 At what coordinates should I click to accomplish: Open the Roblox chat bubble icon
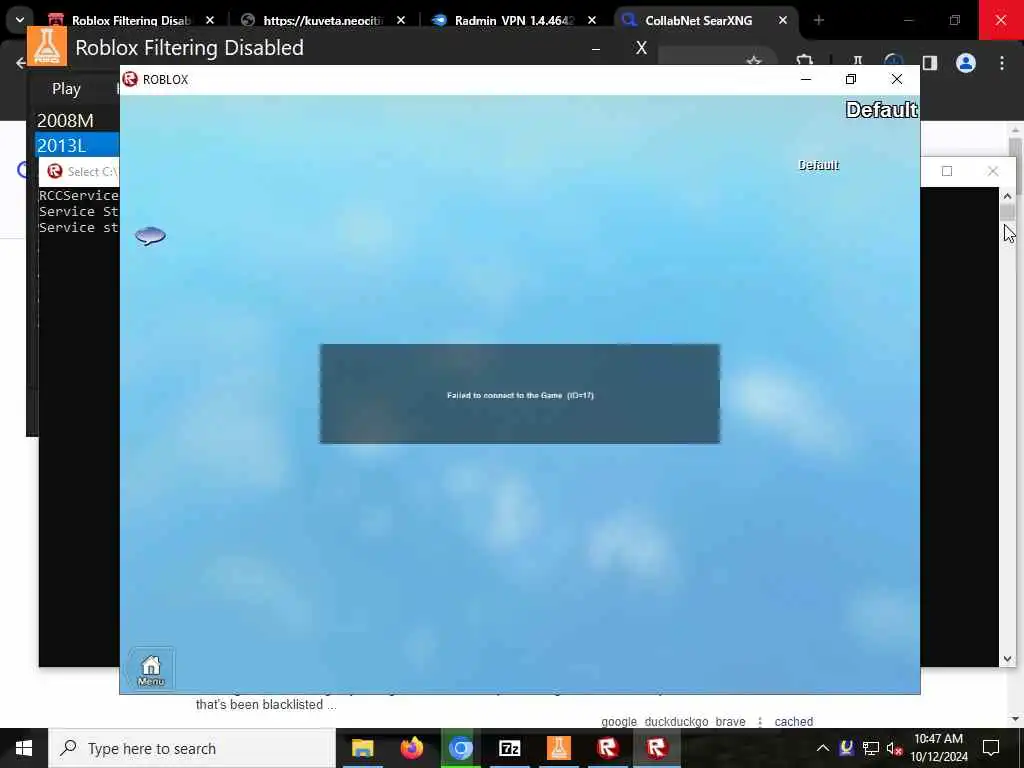[150, 235]
